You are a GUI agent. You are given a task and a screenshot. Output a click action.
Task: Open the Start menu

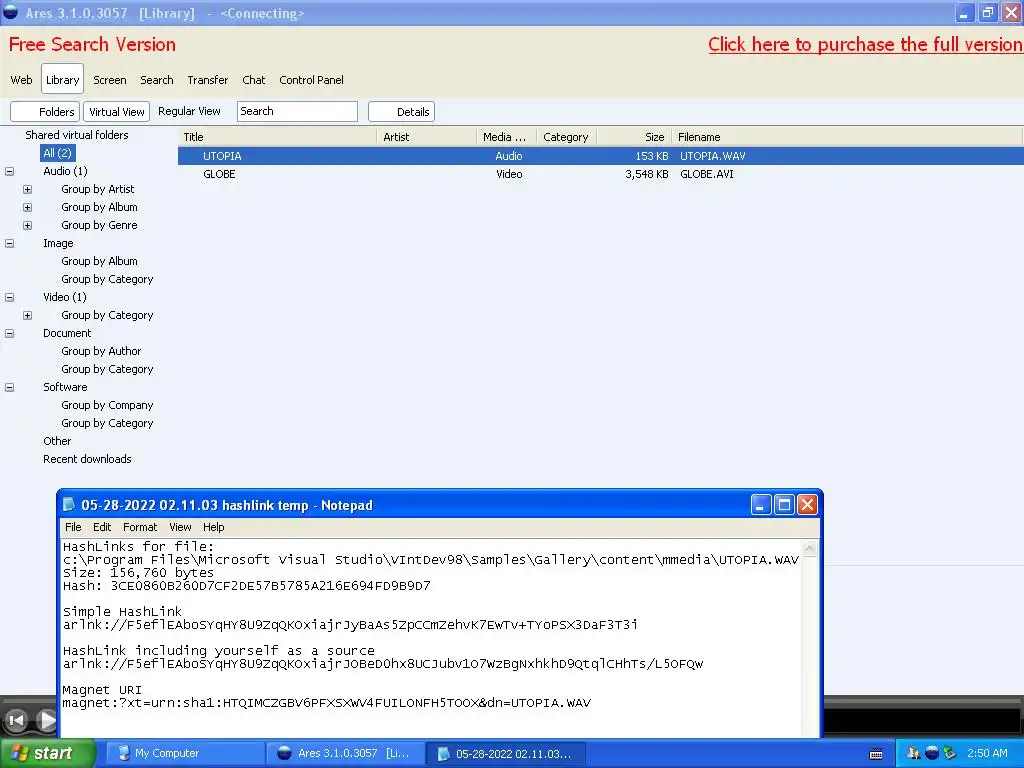pyautogui.click(x=48, y=753)
